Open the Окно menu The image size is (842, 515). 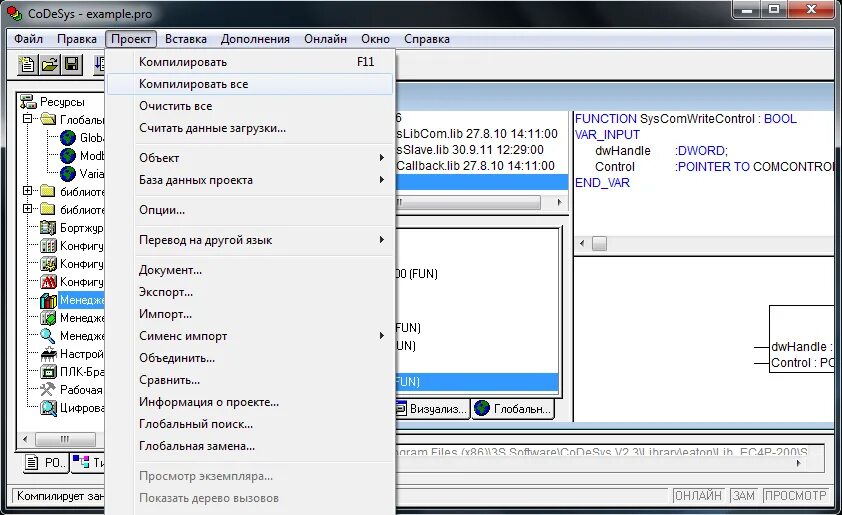tap(375, 39)
